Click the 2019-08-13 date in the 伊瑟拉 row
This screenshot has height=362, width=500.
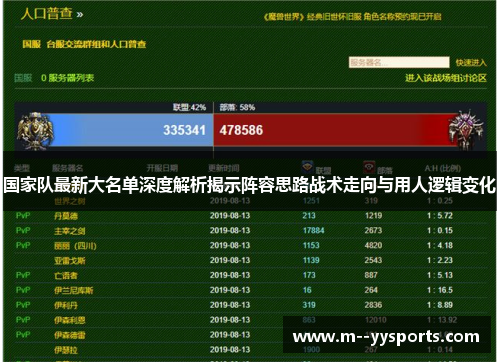coord(230,350)
